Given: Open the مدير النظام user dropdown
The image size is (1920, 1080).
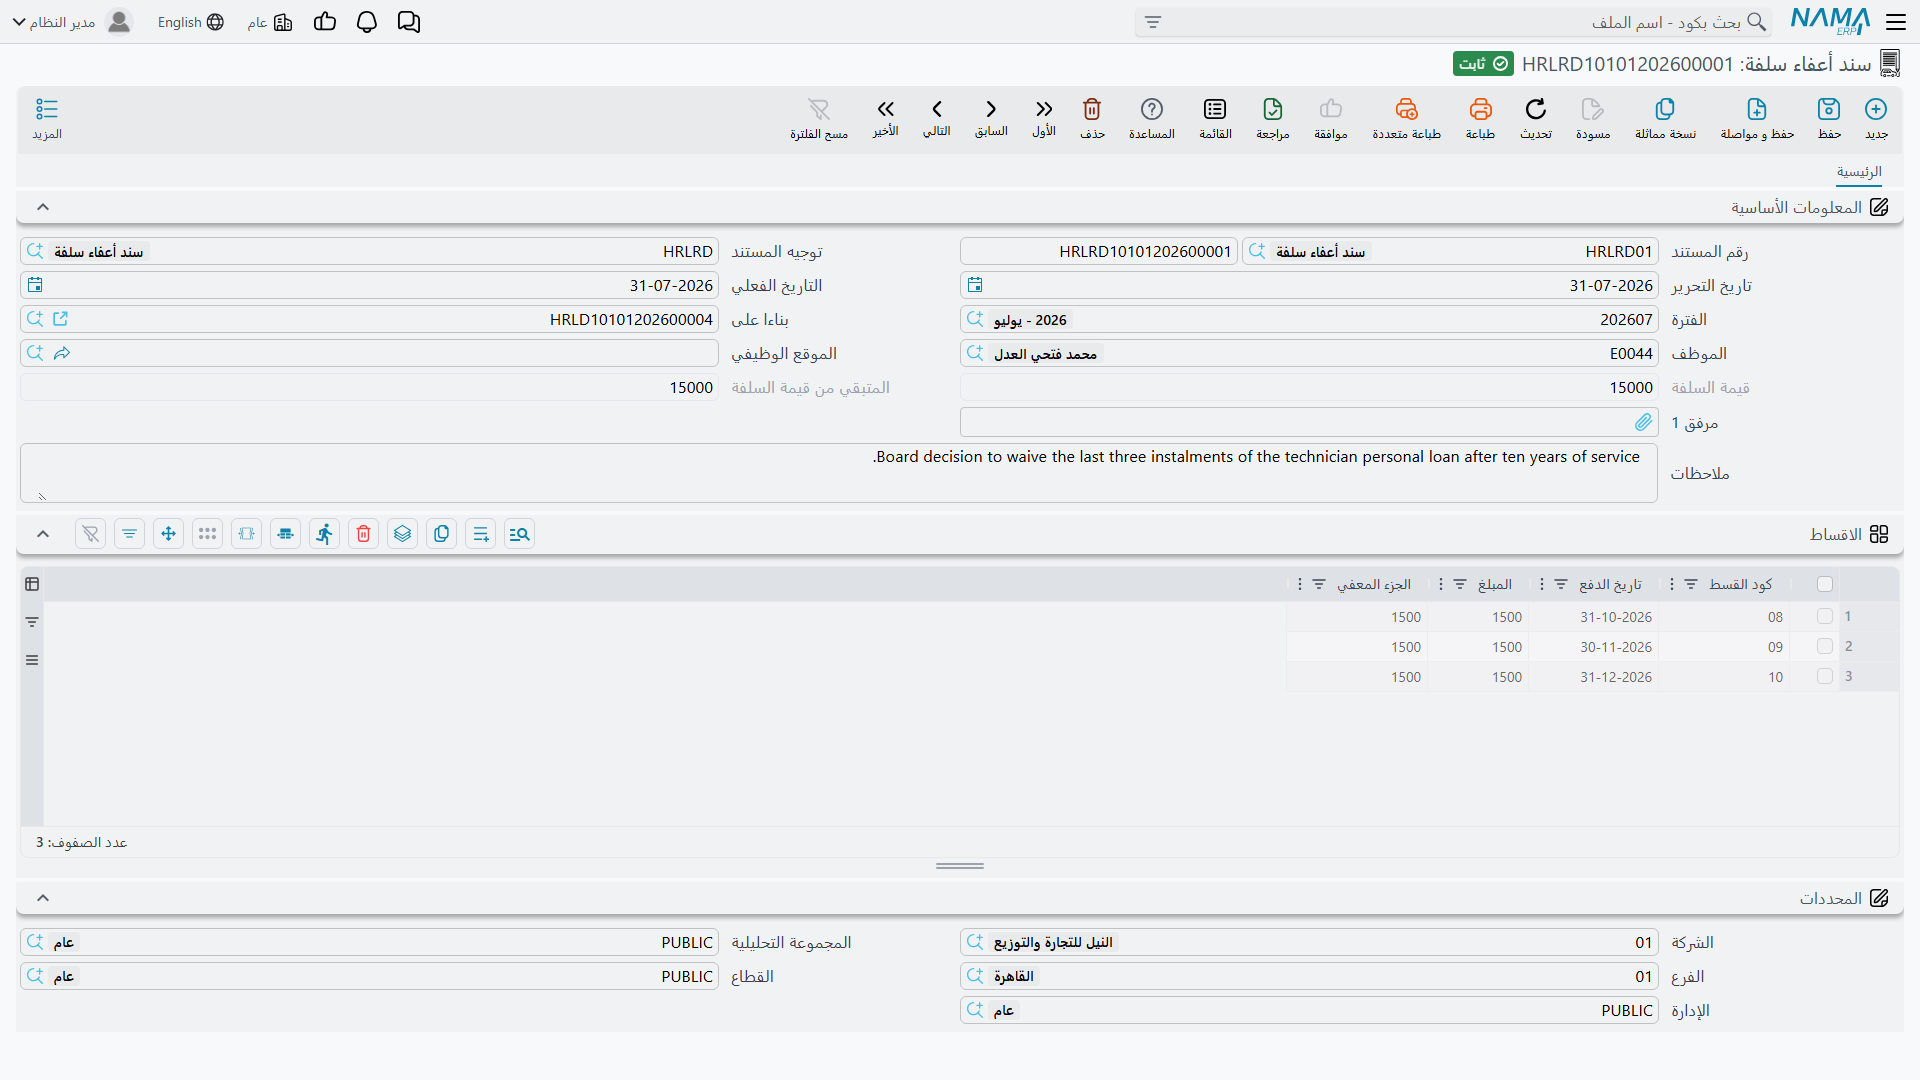Looking at the screenshot, I should pos(73,22).
